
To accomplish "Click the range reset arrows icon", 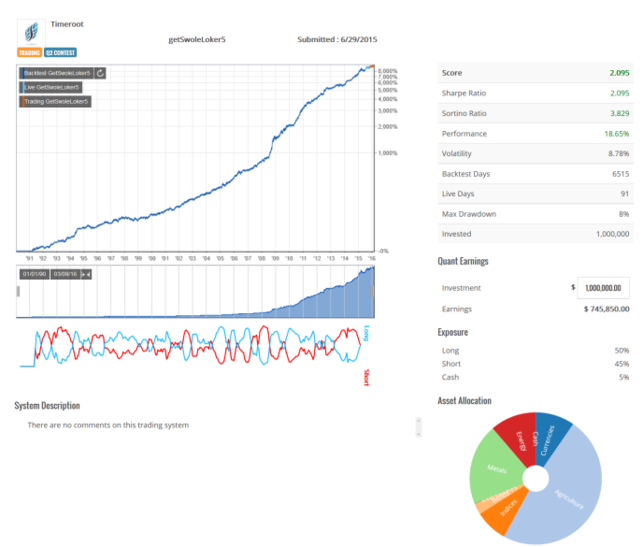I will (86, 274).
